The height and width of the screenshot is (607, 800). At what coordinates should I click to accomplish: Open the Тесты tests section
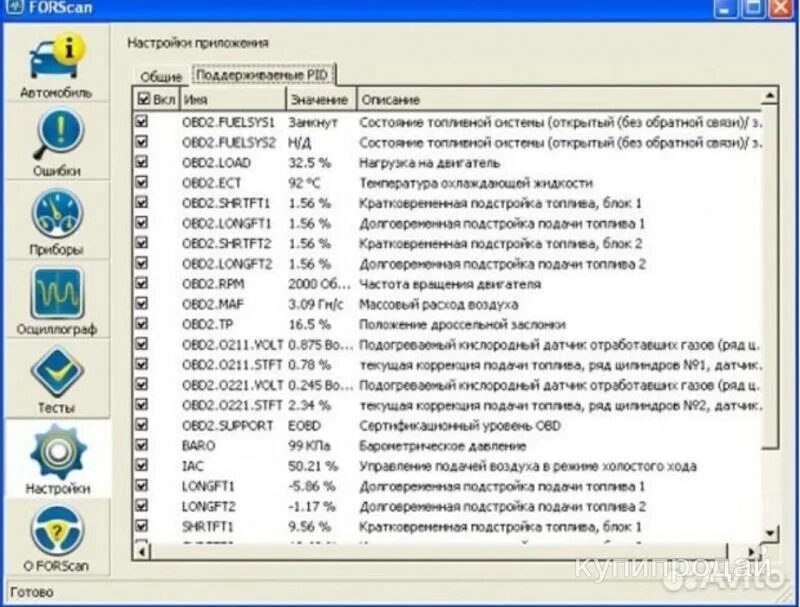[x=56, y=380]
